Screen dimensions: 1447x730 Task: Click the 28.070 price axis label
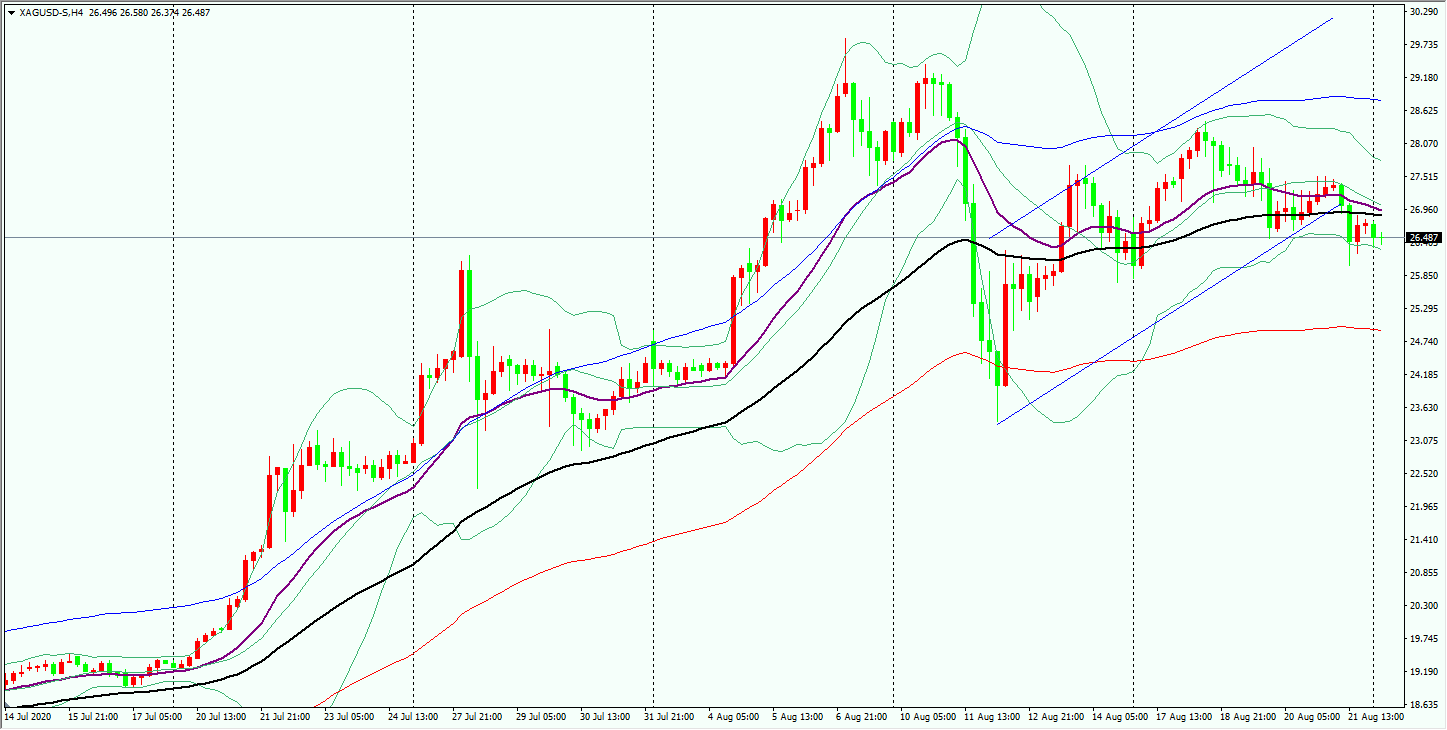pyautogui.click(x=1423, y=144)
